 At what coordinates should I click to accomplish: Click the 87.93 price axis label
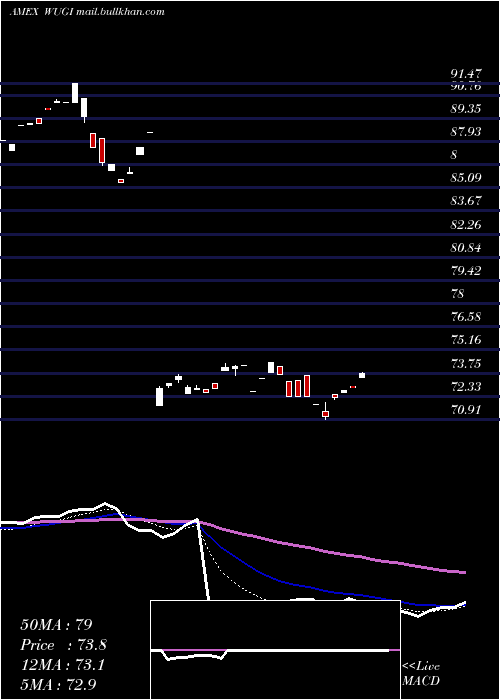466,132
